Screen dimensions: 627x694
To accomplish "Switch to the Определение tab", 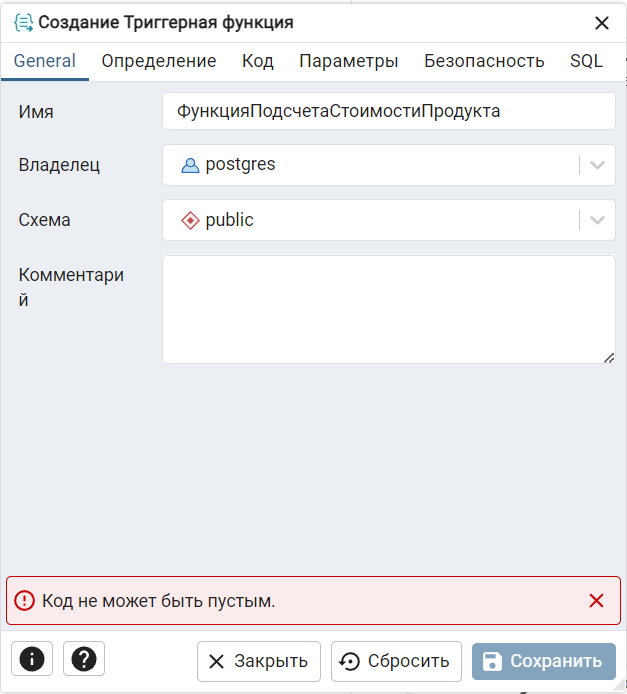I will [x=159, y=61].
